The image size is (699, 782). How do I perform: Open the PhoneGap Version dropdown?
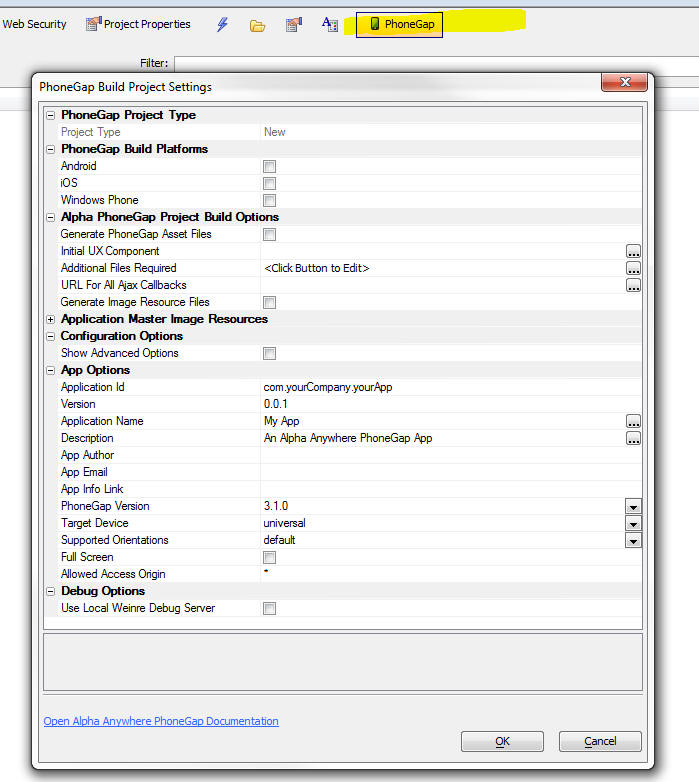633,507
